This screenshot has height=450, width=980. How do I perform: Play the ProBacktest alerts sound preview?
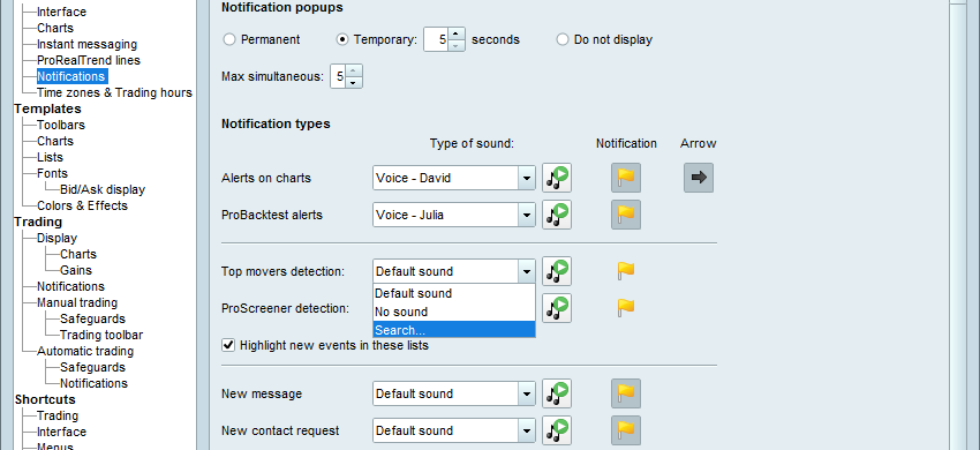(x=556, y=214)
